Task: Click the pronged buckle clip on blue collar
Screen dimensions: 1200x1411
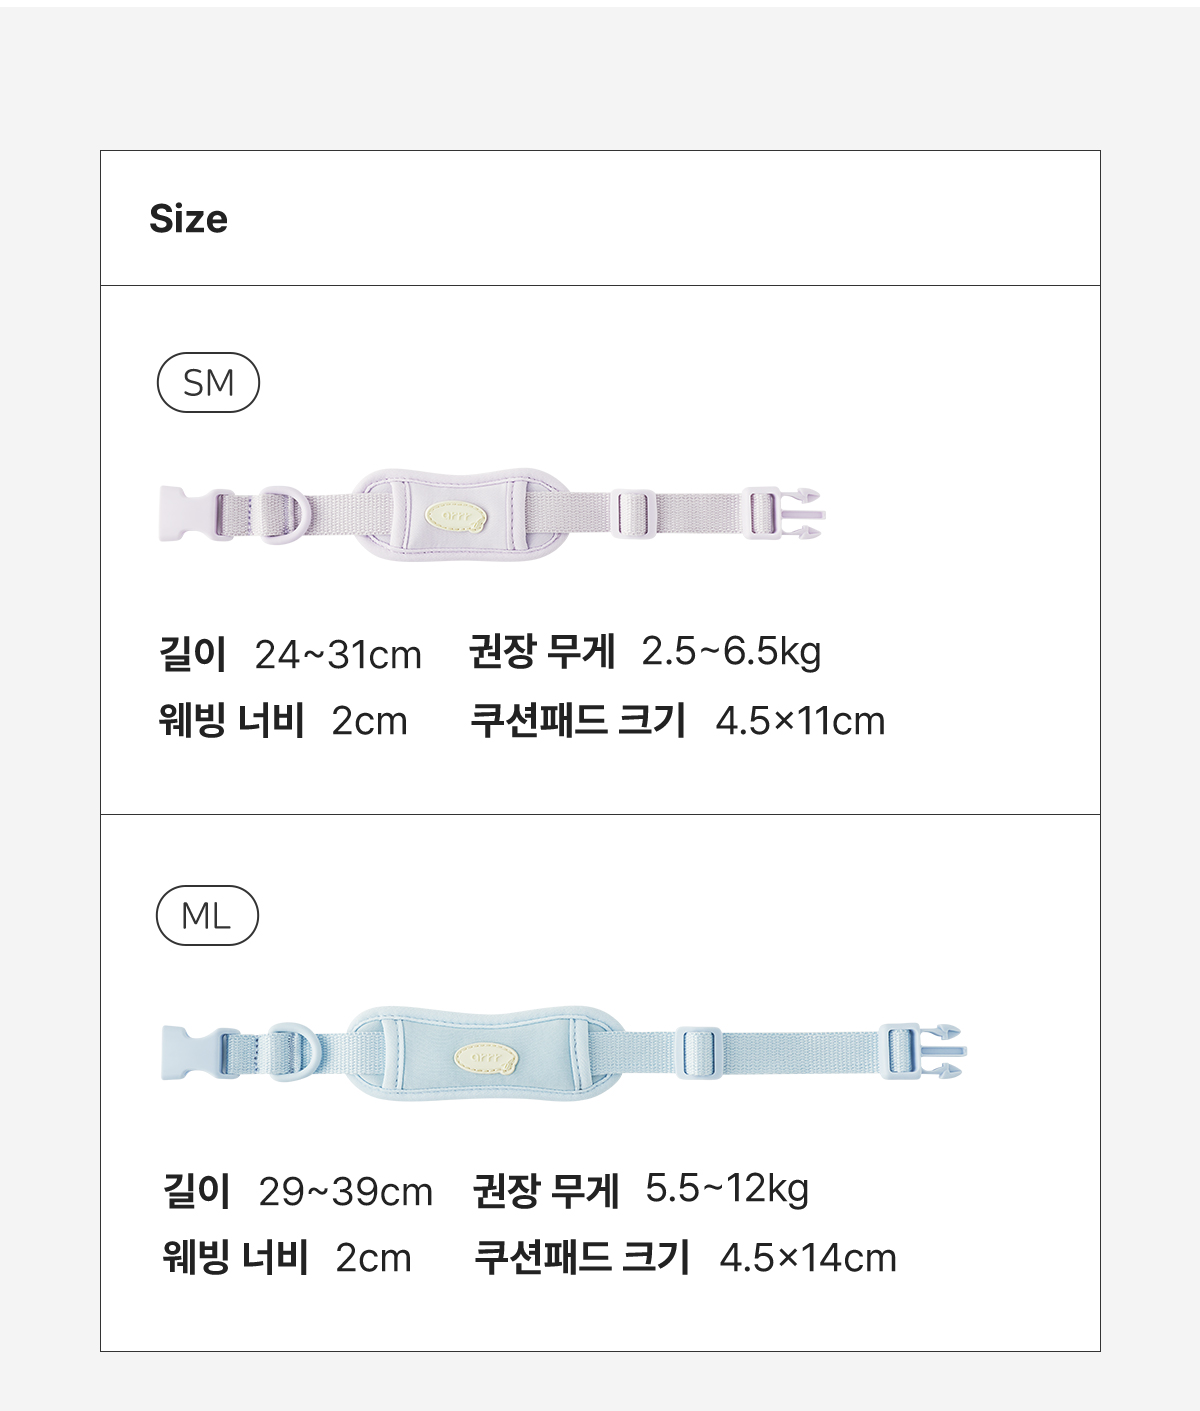Action: (942, 1052)
